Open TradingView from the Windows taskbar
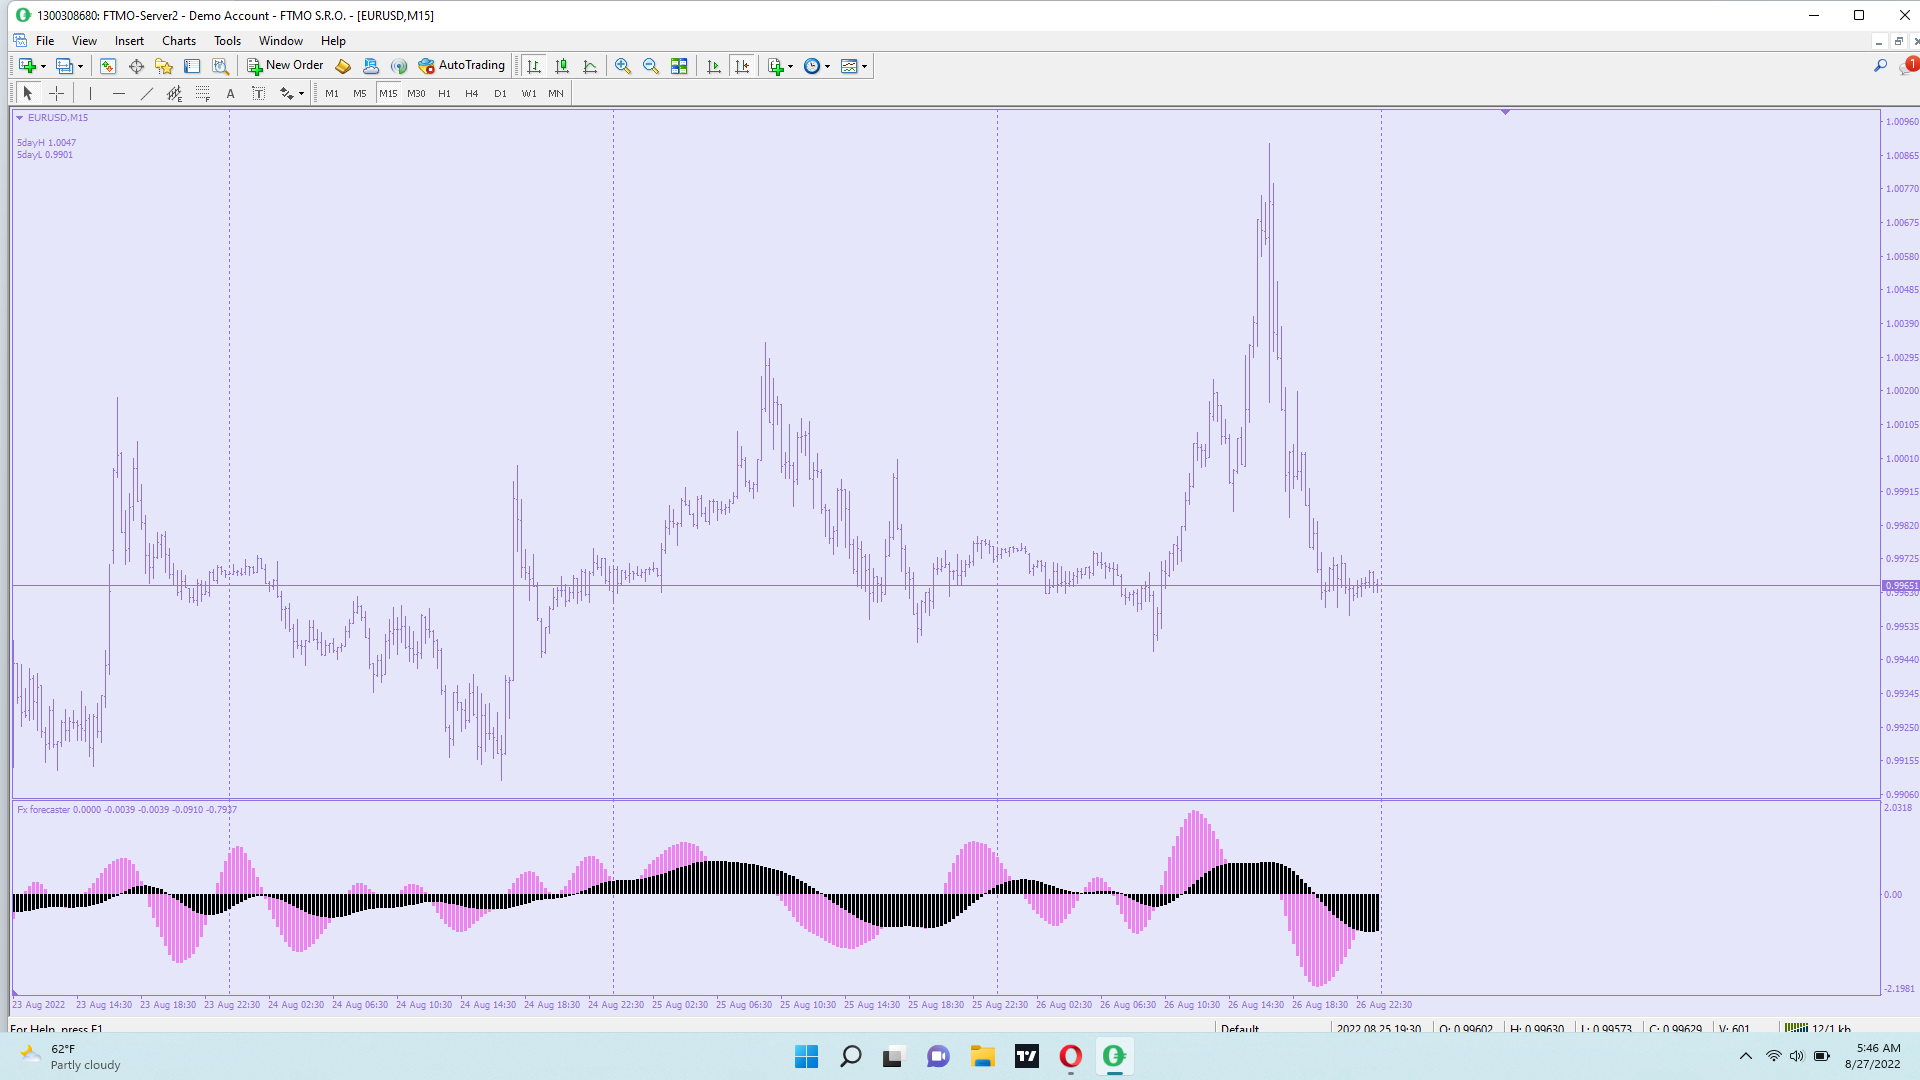Image resolution: width=1920 pixels, height=1080 pixels. [x=1026, y=1056]
